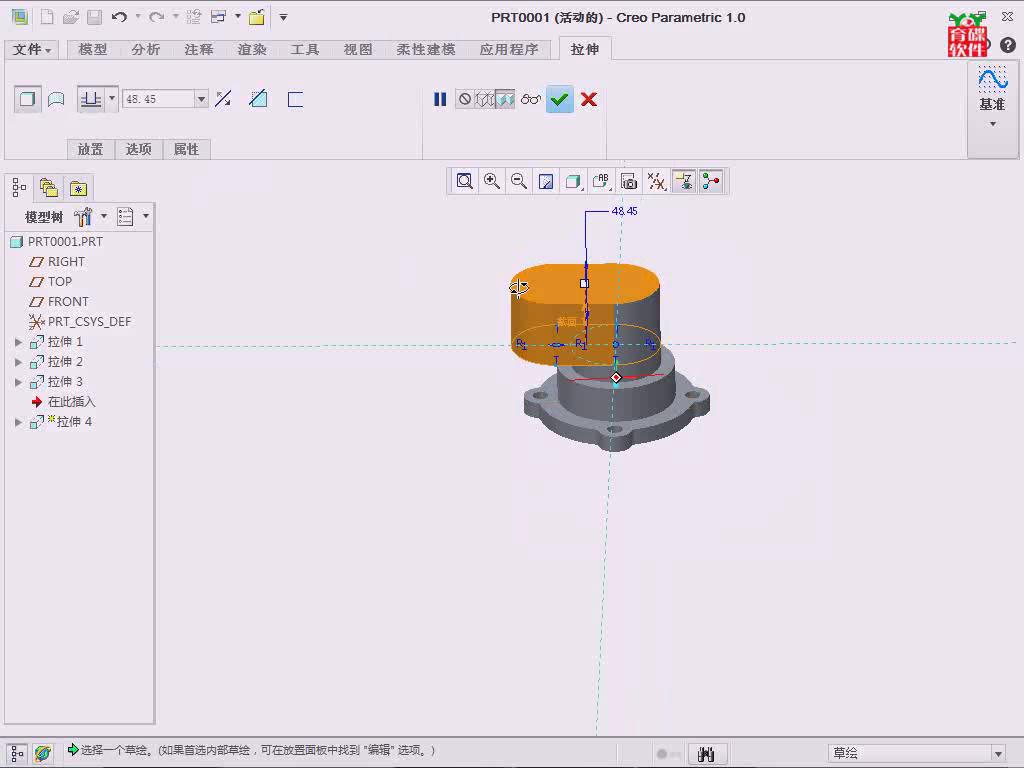1024x768 pixels.
Task: Click the Regenerate model icon
Action: (x=193, y=17)
